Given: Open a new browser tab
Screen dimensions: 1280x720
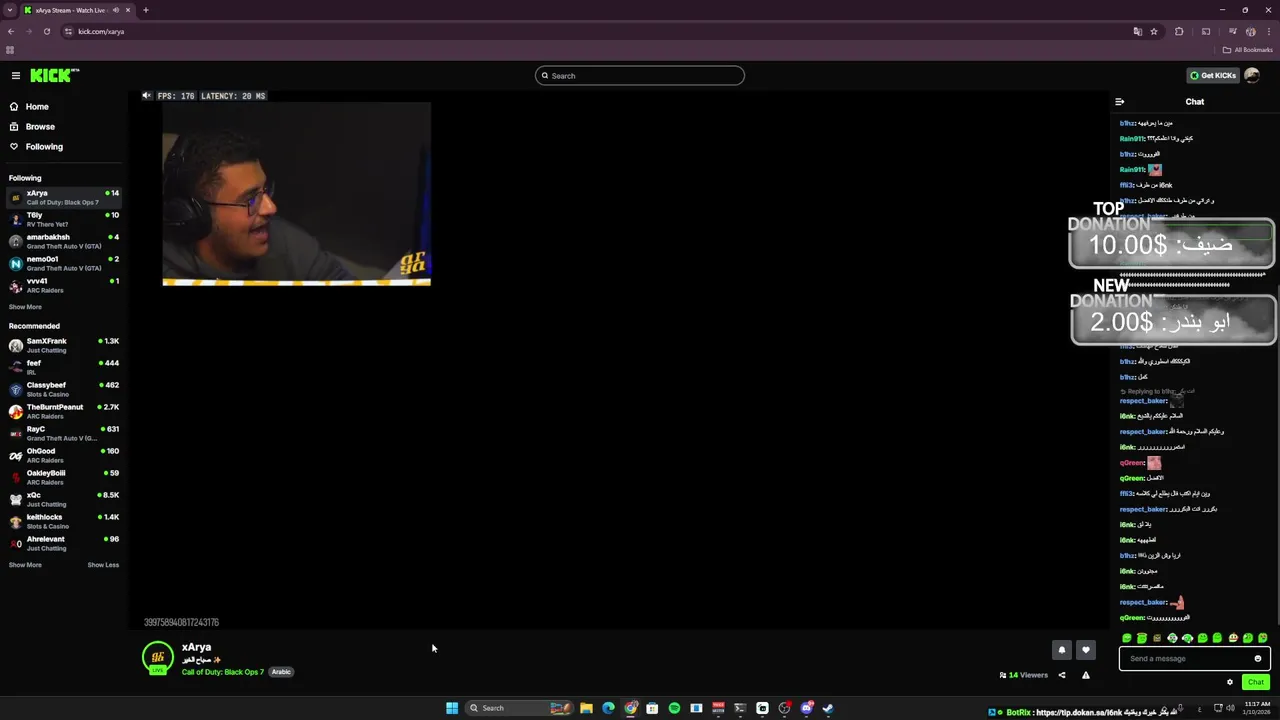Looking at the screenshot, I should [x=146, y=10].
